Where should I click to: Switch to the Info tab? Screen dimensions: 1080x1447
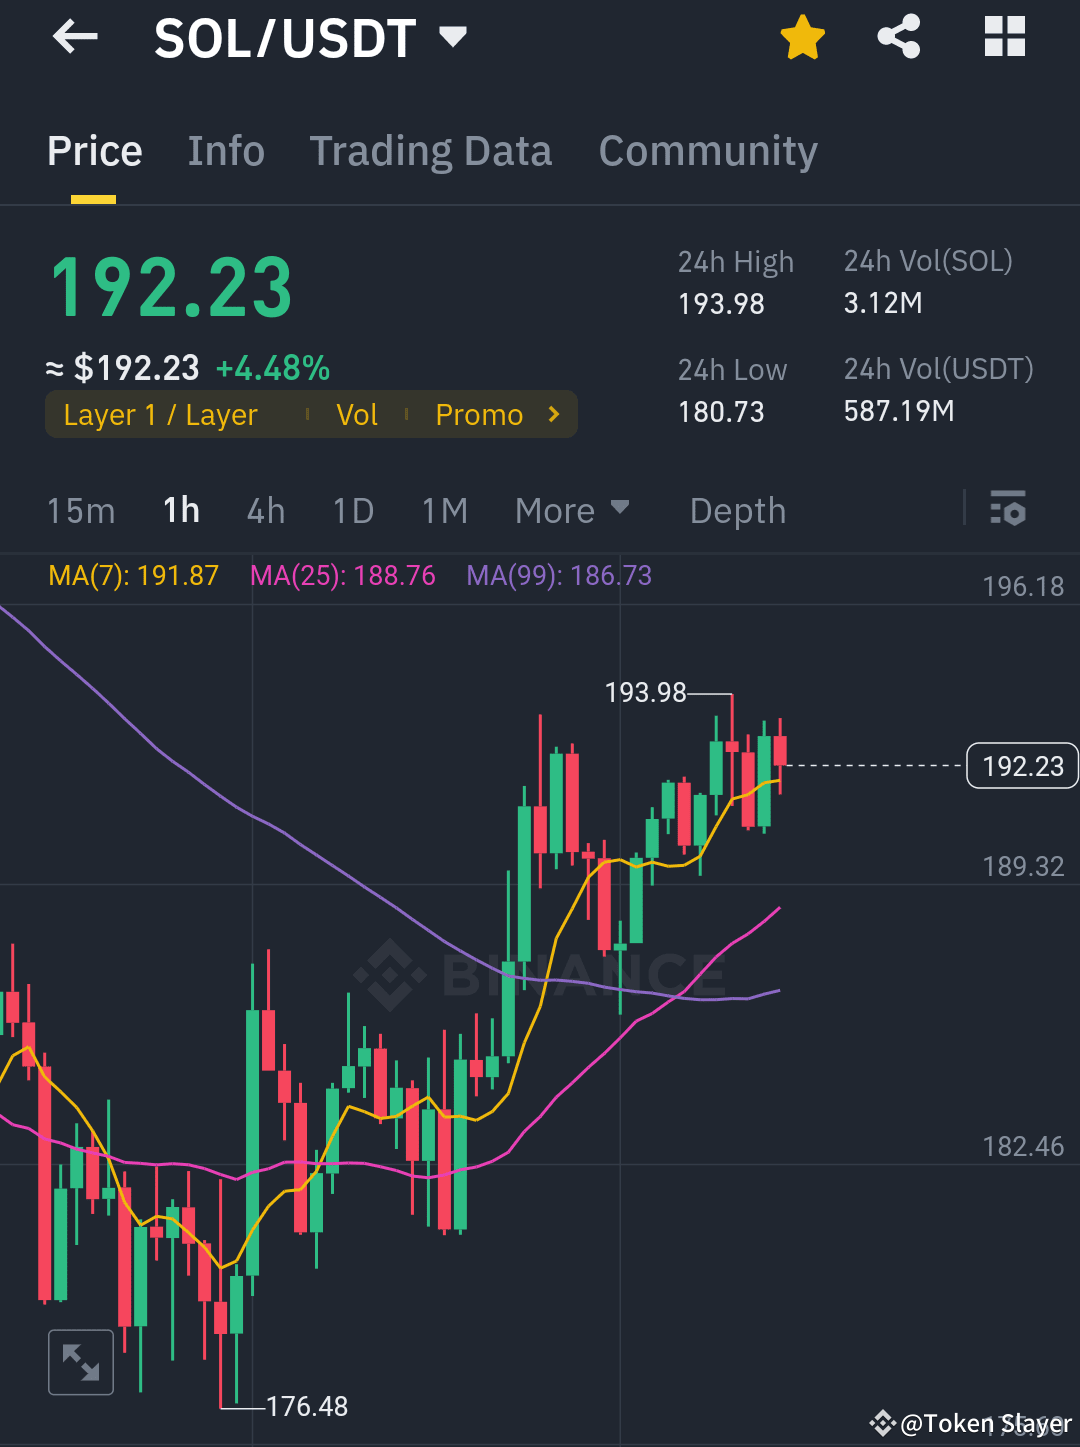(225, 151)
